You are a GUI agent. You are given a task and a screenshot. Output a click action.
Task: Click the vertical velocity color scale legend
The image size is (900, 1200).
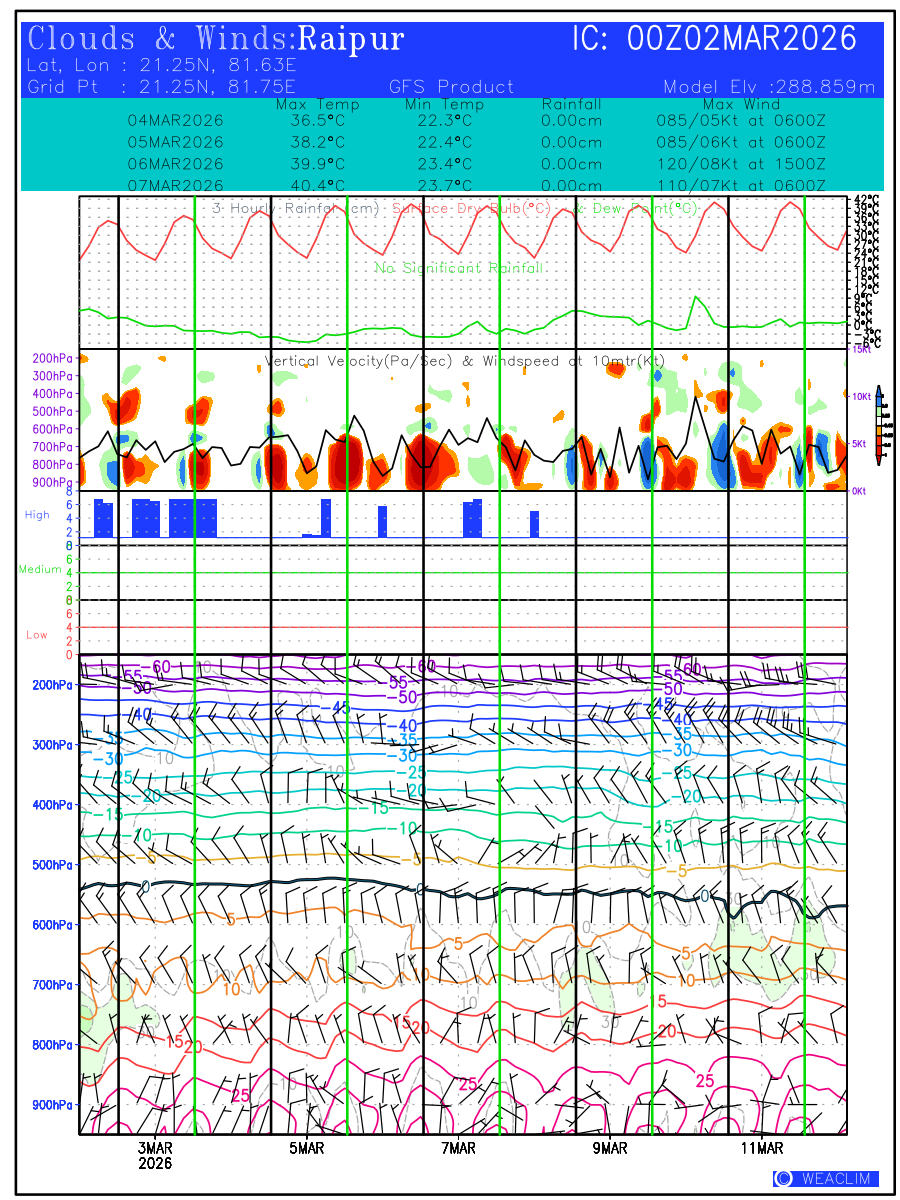[x=878, y=425]
